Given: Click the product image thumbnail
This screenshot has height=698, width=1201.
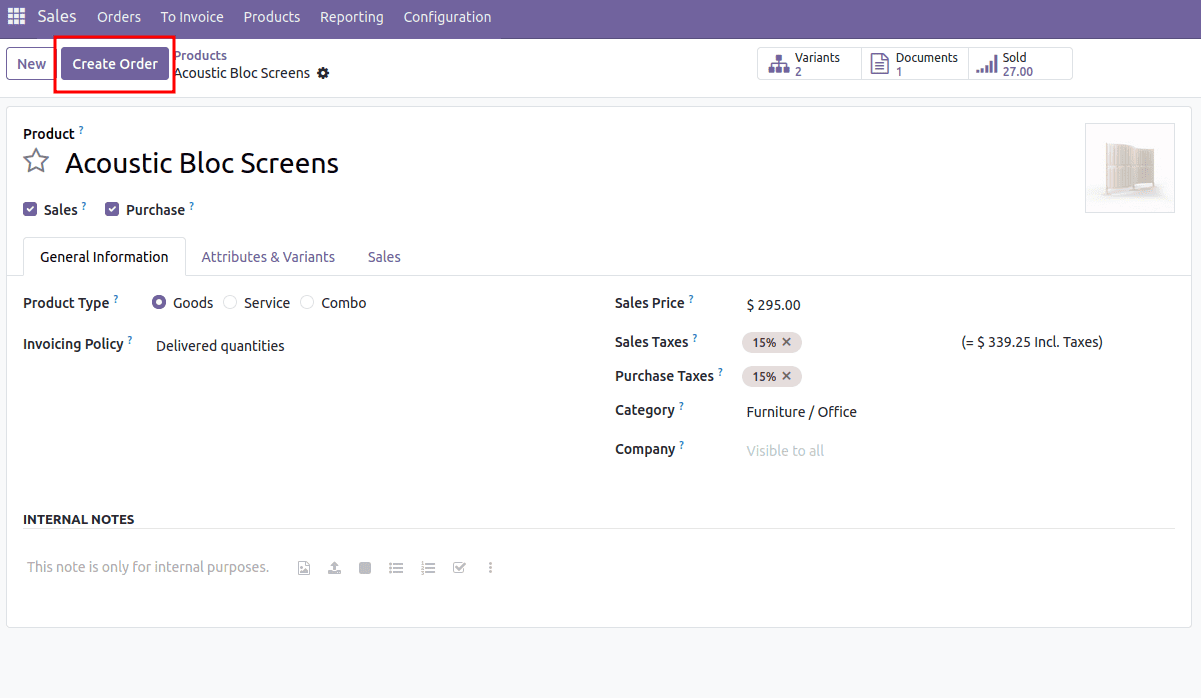Looking at the screenshot, I should pos(1129,168).
